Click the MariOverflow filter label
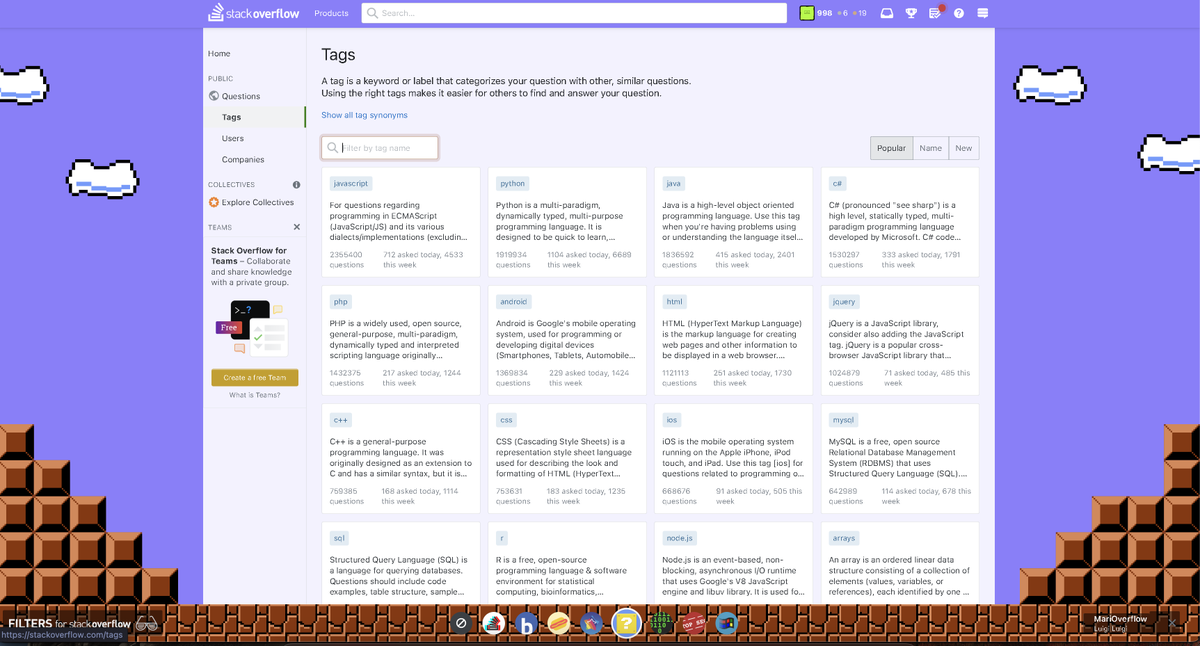 tap(1121, 619)
